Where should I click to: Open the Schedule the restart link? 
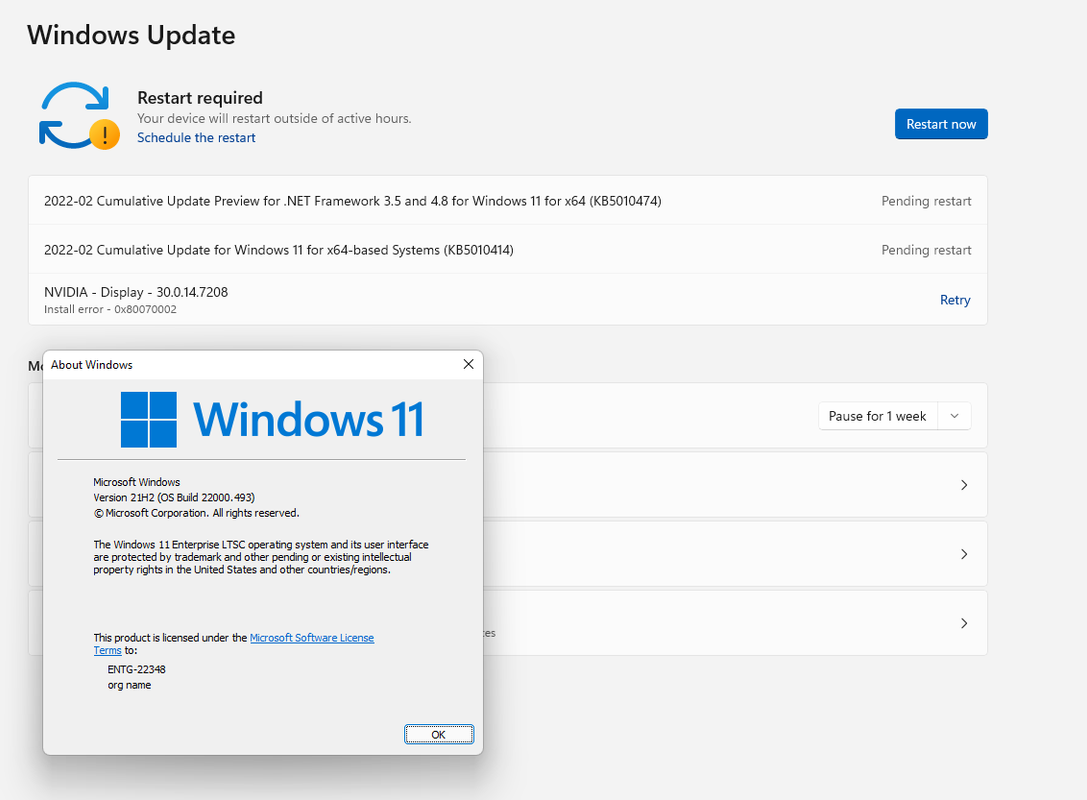(x=196, y=137)
